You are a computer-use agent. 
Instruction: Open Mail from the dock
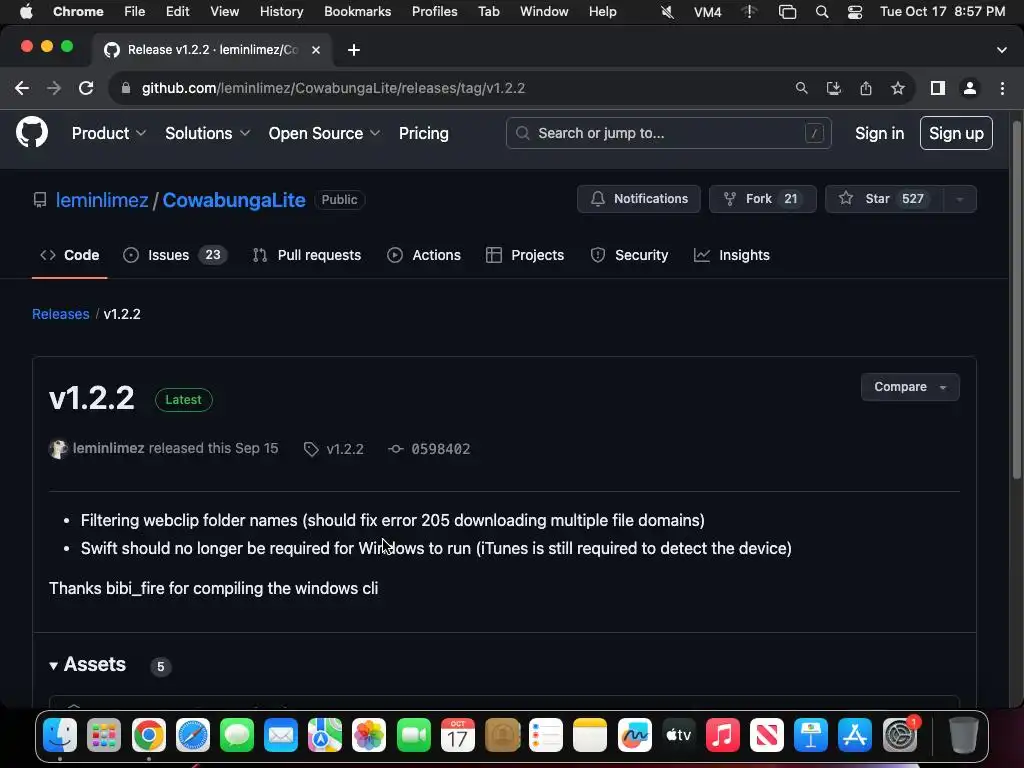(281, 735)
